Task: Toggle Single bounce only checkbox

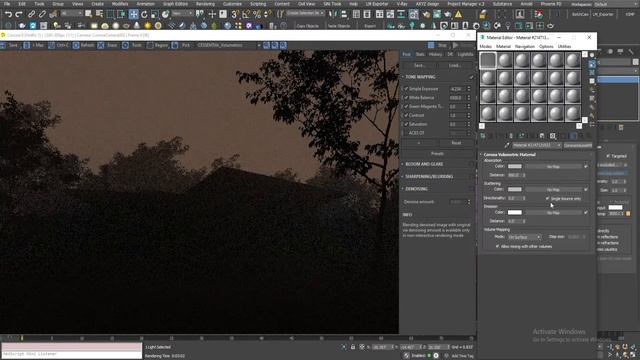Action: 548,199
